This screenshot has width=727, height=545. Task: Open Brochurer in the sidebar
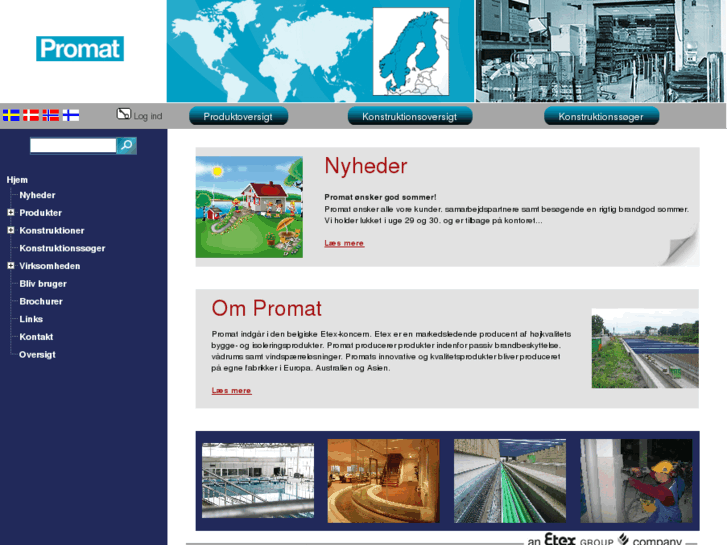coord(41,301)
